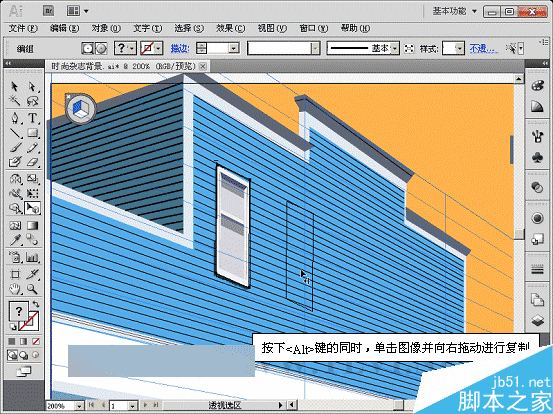Image resolution: width=553 pixels, height=414 pixels.
Task: Open the Stroke panel lines icon
Action: tap(537, 270)
